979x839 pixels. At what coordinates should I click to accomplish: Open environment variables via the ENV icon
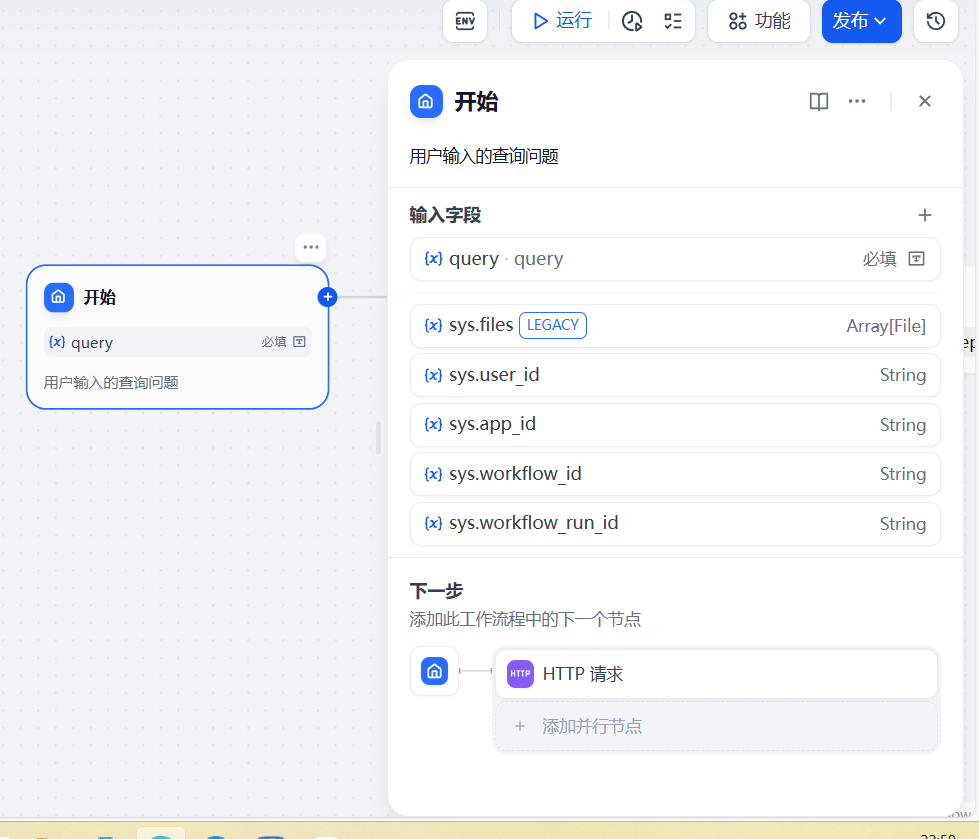(464, 21)
